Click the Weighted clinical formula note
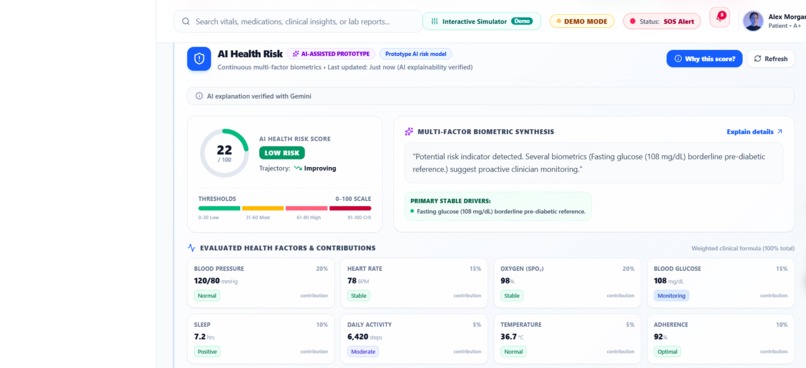 [743, 248]
